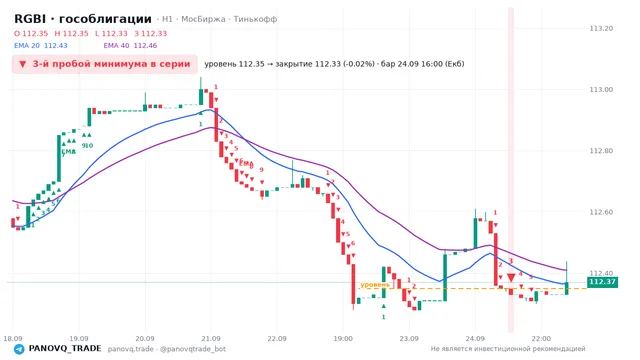The height and width of the screenshot is (360, 640).
Task: Click the 113.20 price axis label
Action: (601, 29)
